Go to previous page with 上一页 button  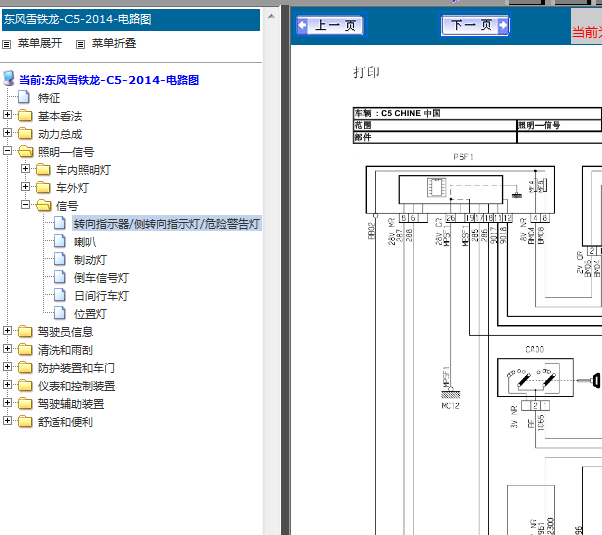(x=330, y=25)
